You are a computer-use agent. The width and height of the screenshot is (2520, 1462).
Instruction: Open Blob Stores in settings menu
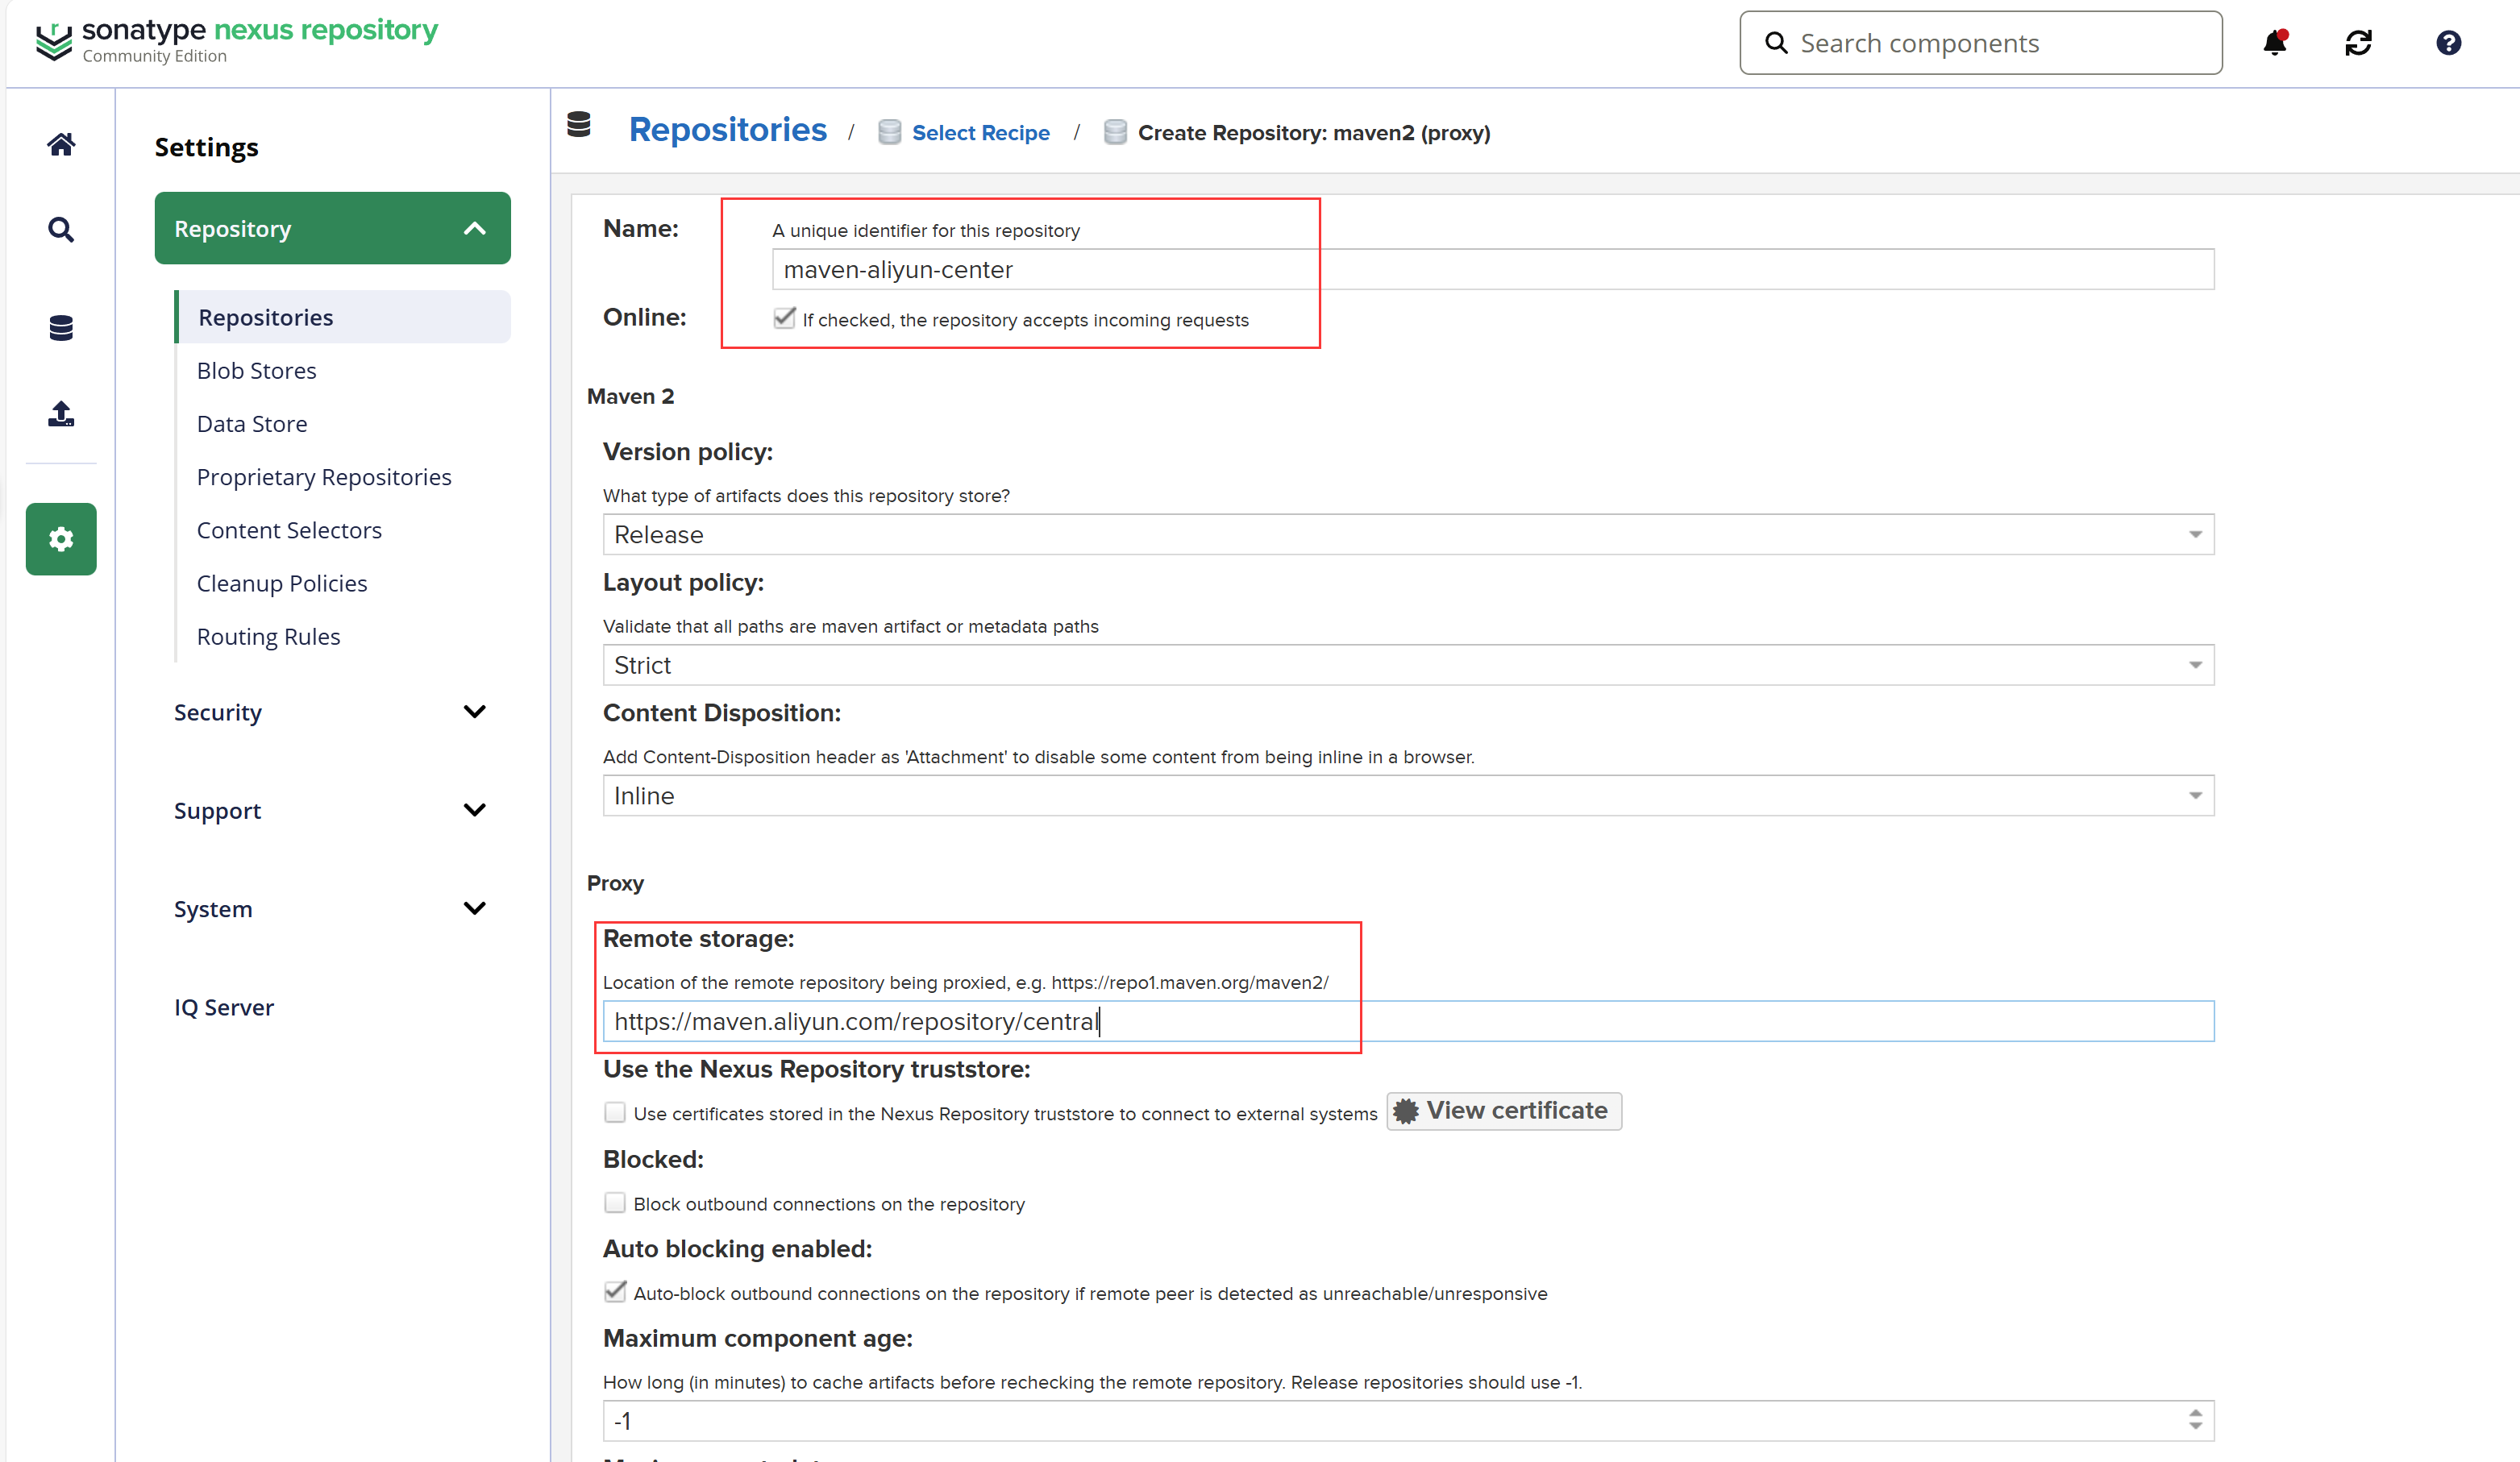[x=256, y=371]
